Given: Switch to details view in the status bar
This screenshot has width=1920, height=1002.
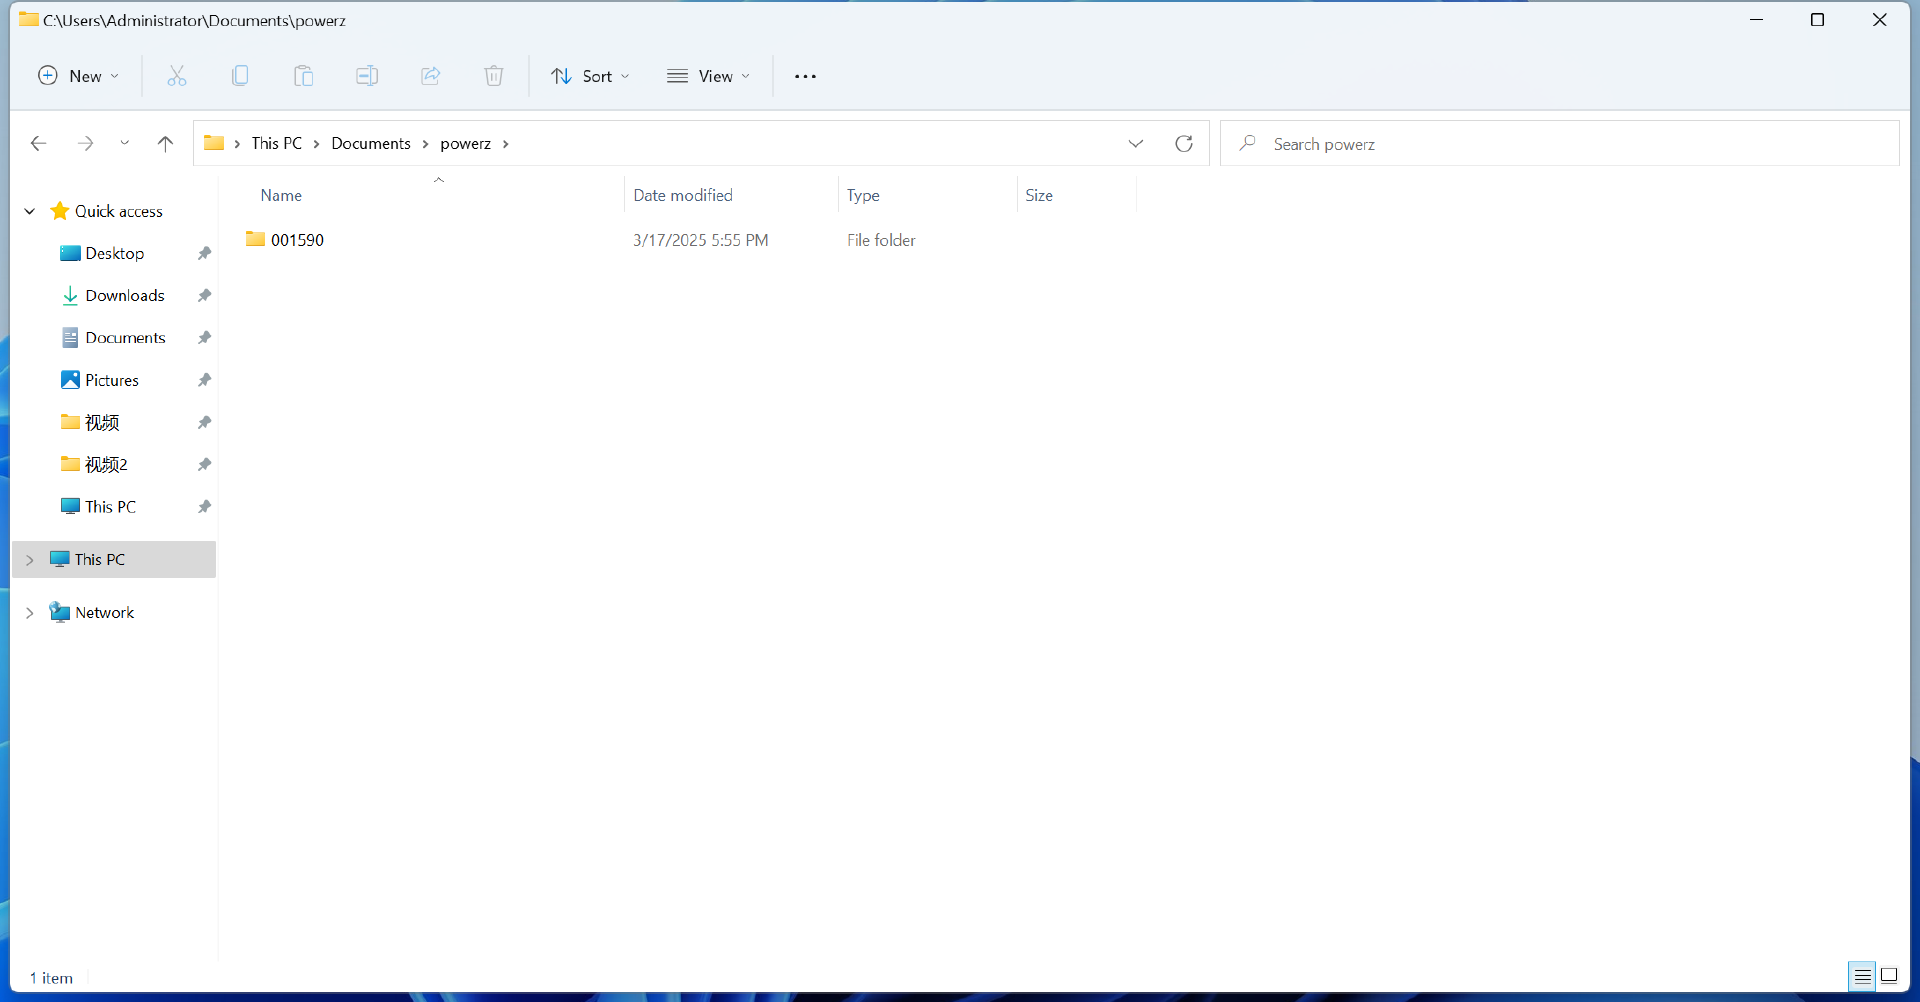Looking at the screenshot, I should [1862, 976].
